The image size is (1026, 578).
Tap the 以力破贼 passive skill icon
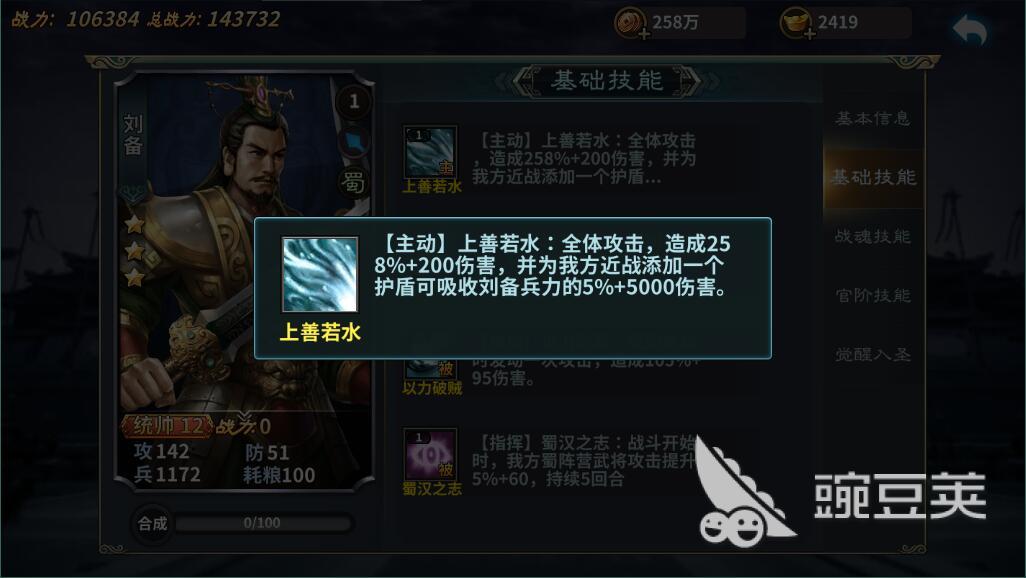click(431, 369)
